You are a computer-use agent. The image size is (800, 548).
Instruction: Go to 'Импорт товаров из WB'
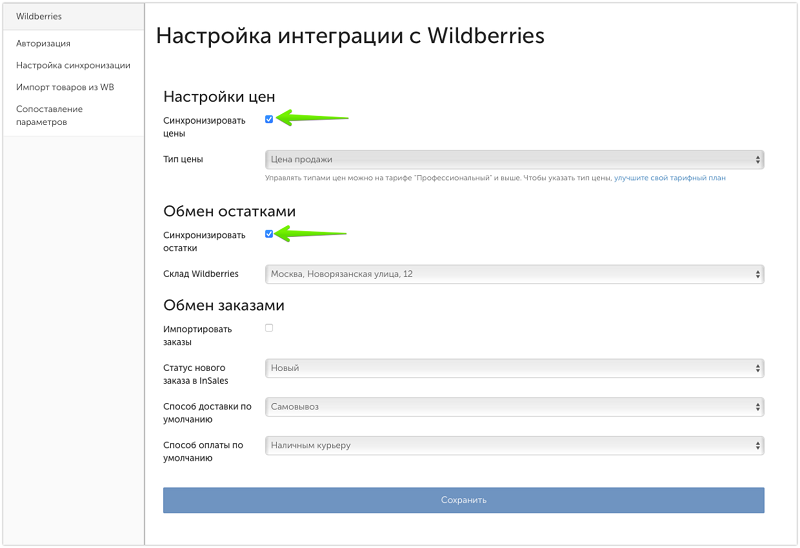pos(65,87)
